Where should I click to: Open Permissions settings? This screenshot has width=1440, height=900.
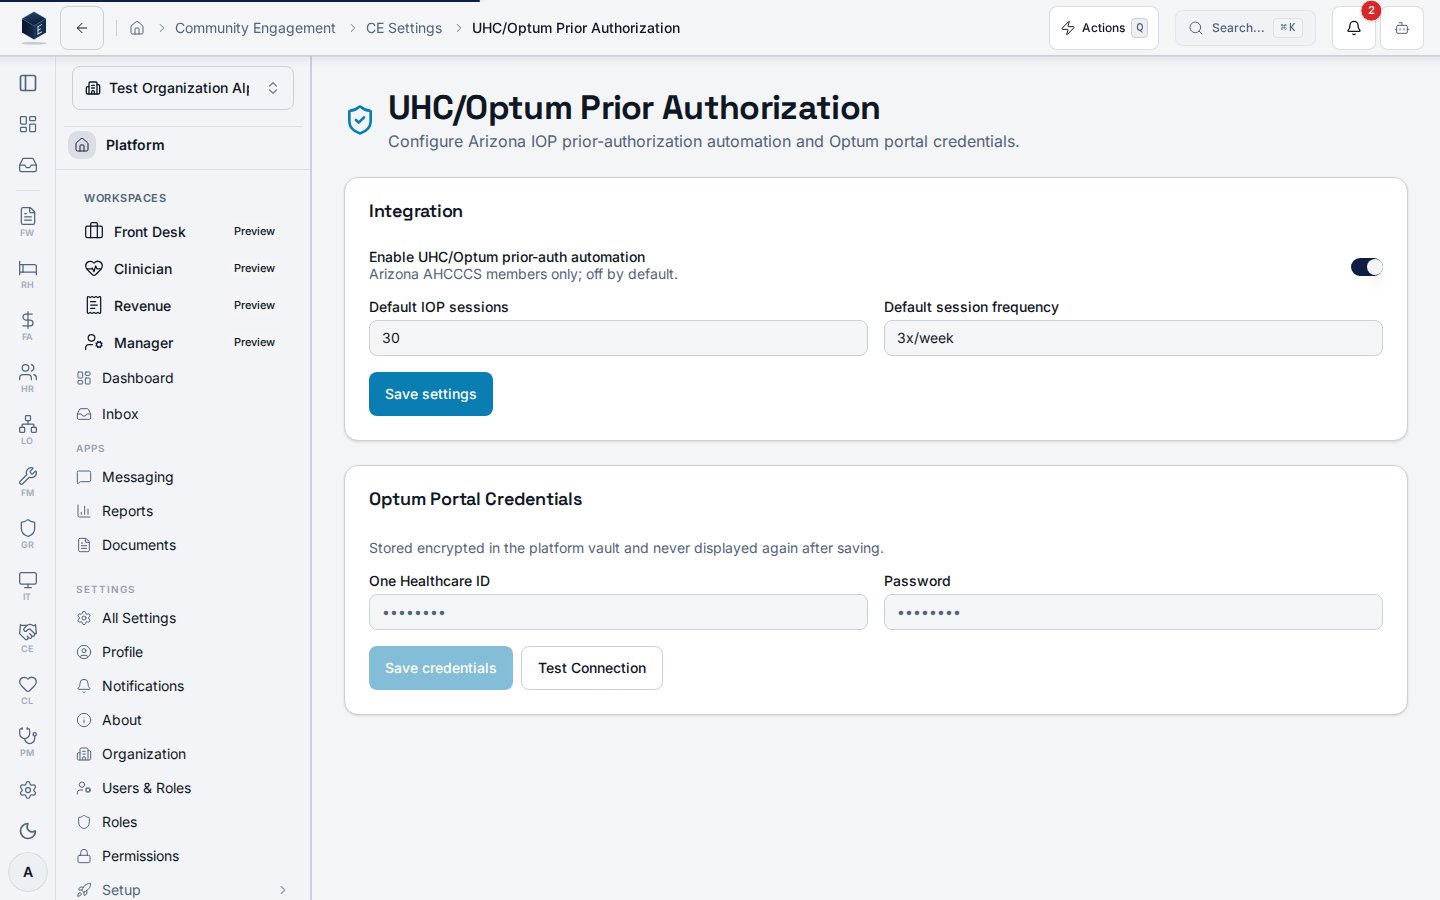(183, 856)
